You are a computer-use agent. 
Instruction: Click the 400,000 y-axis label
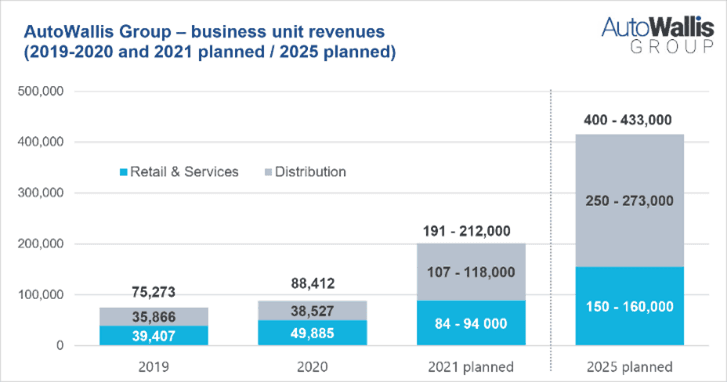click(x=41, y=142)
